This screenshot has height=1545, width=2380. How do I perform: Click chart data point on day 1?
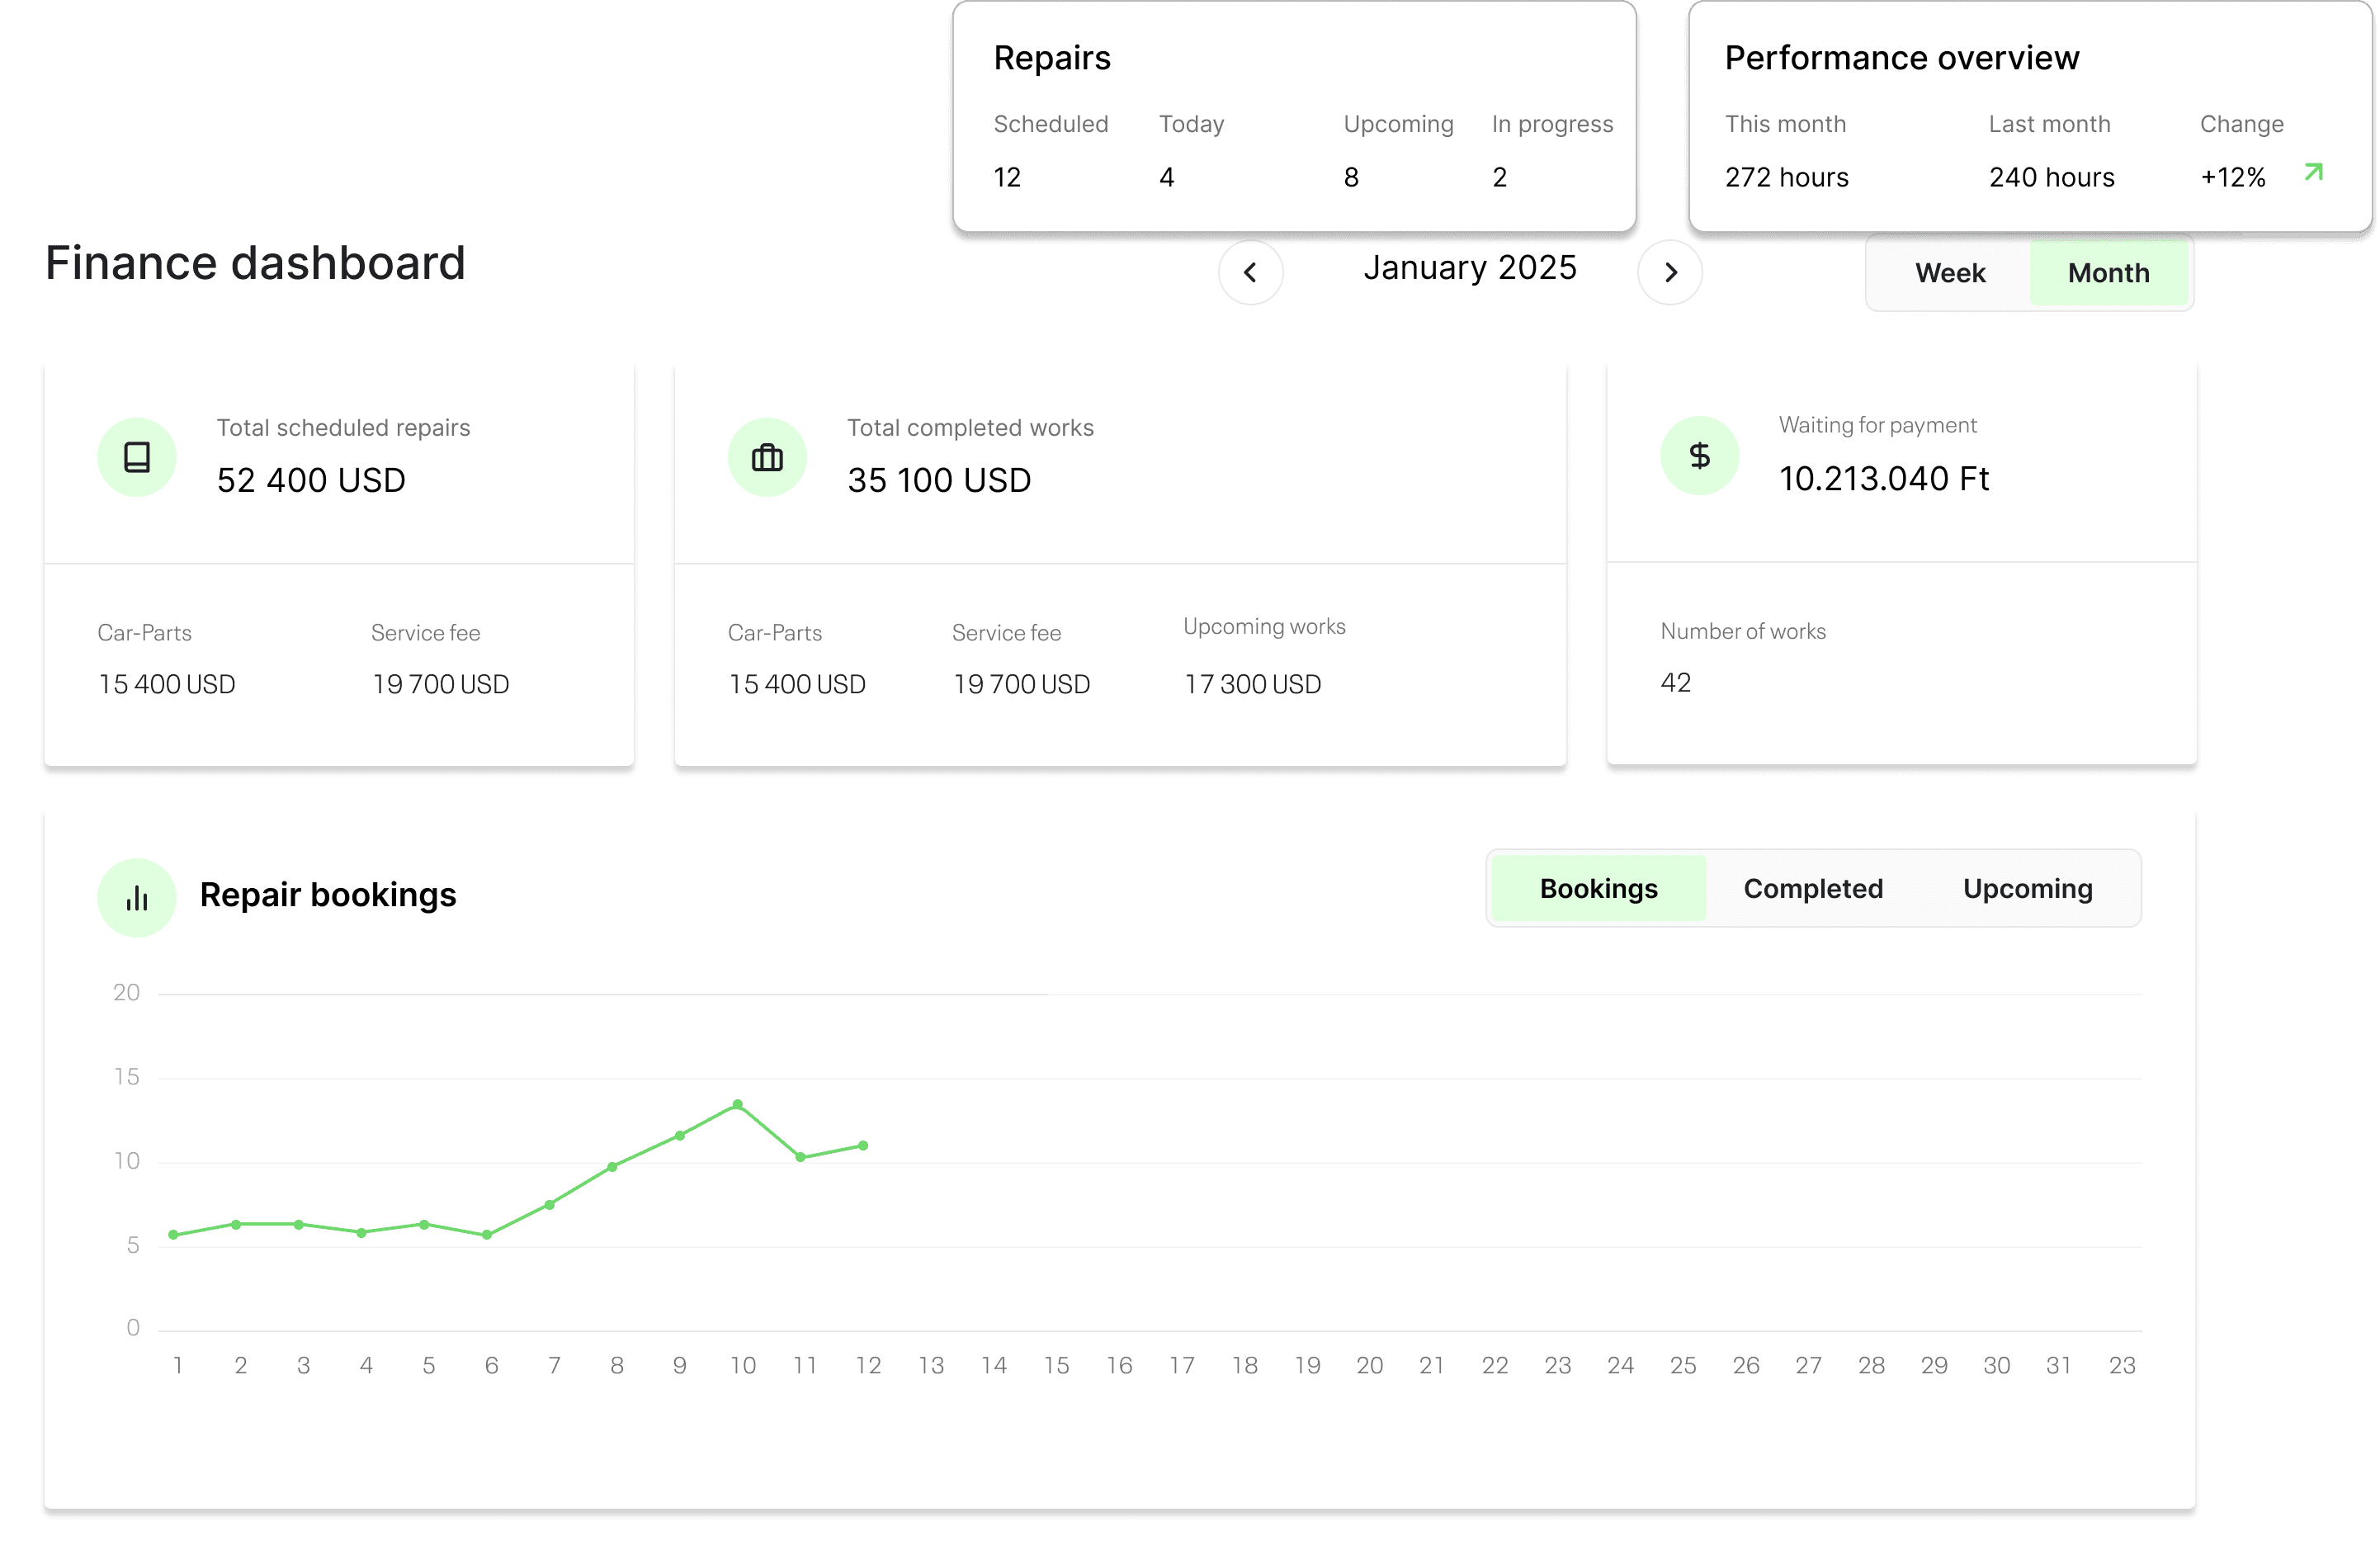coord(173,1234)
